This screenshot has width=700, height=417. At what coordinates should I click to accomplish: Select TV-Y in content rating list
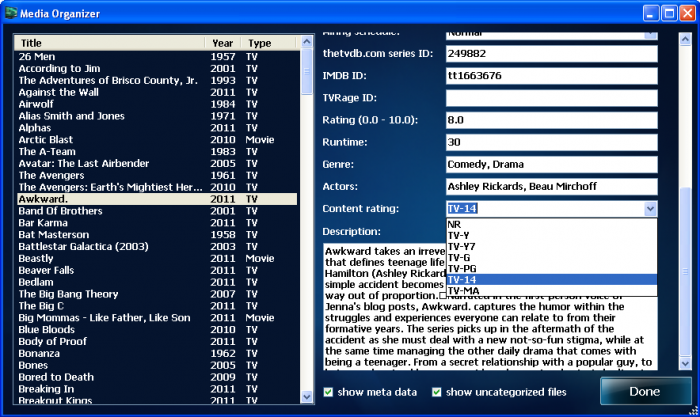point(552,235)
